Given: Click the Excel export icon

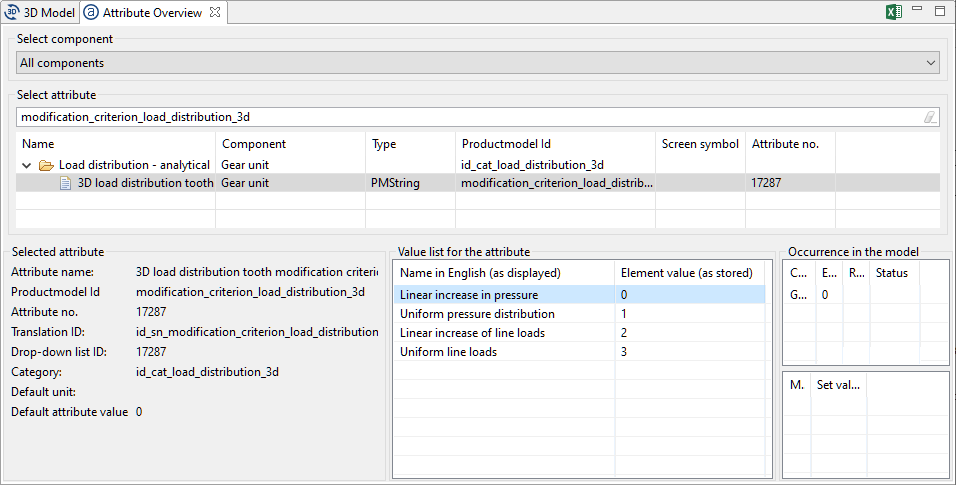Looking at the screenshot, I should coord(894,12).
